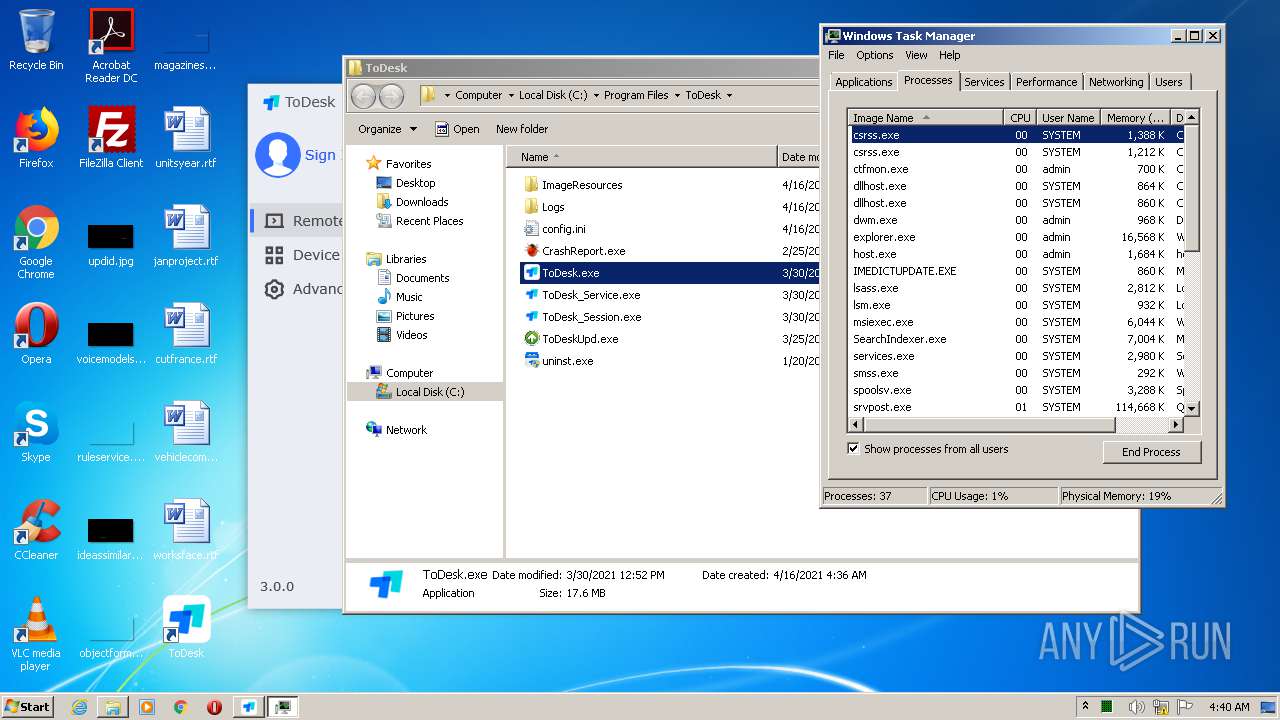Open Help menu in Task Manager

click(x=949, y=55)
